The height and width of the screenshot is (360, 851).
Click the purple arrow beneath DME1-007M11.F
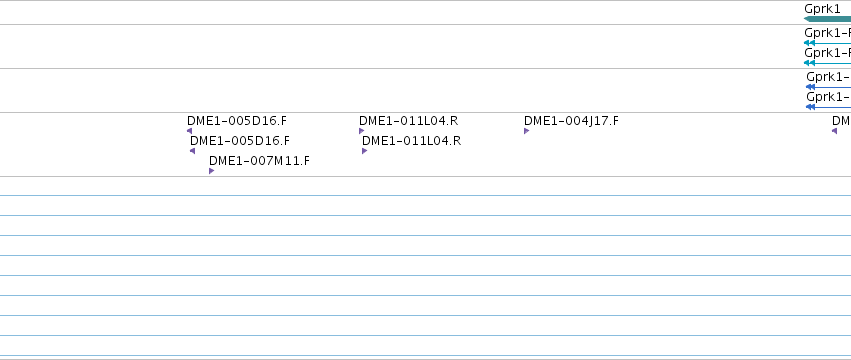click(x=212, y=171)
